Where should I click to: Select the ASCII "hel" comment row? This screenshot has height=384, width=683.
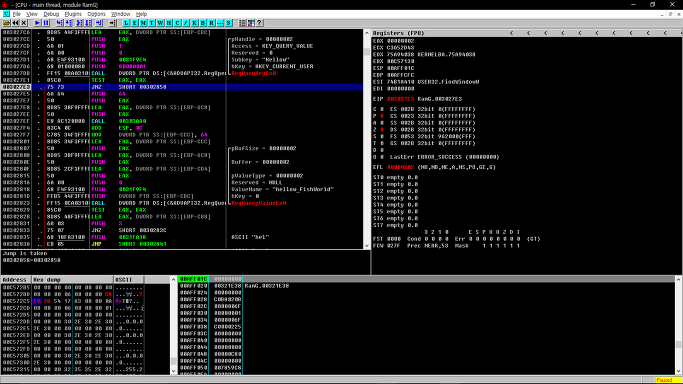click(250, 237)
